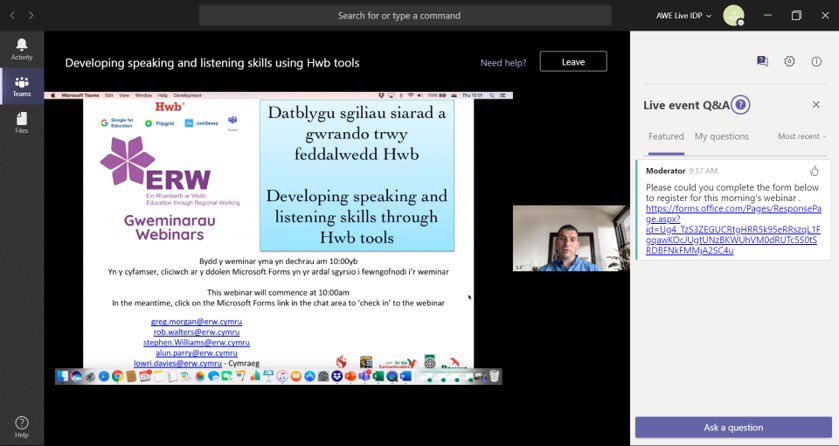The height and width of the screenshot is (446, 839).
Task: Switch to the Featured tab
Action: point(666,136)
